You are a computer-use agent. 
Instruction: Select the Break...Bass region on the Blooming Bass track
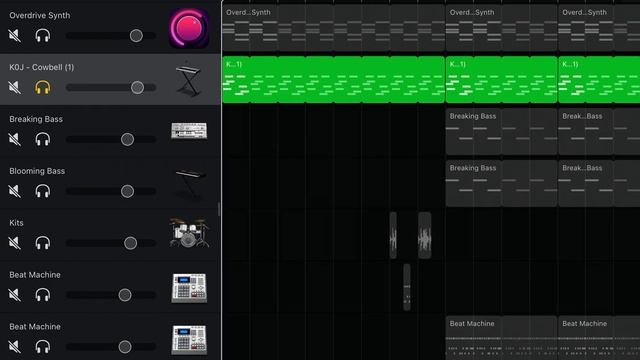(x=599, y=183)
